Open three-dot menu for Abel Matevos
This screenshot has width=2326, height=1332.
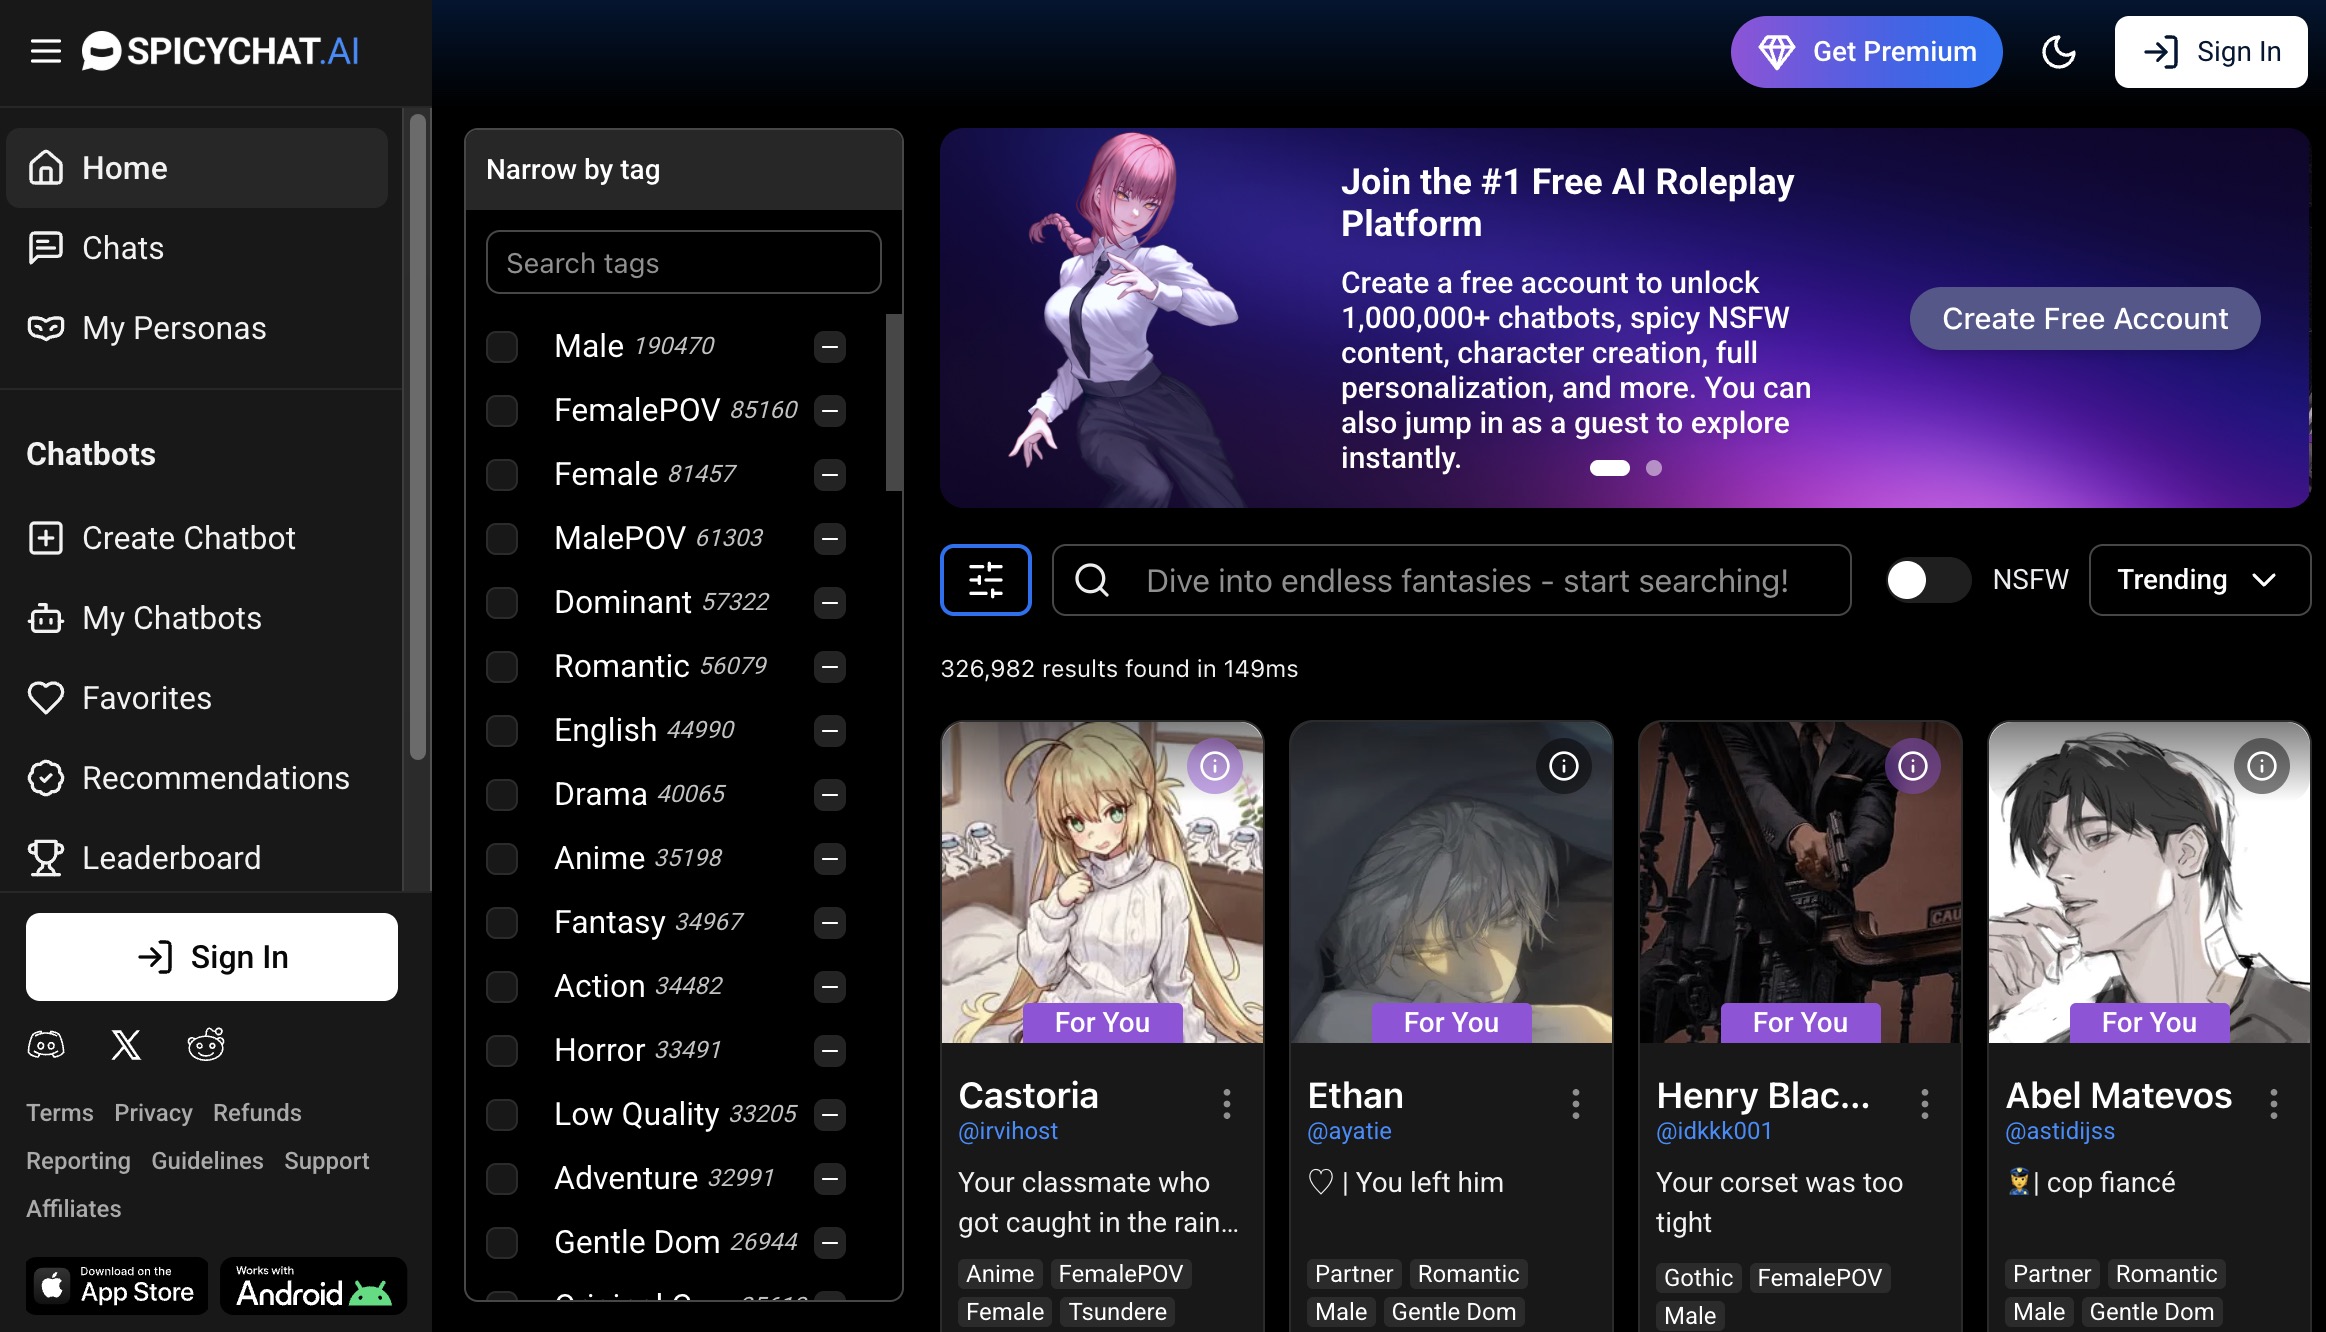(2273, 1104)
